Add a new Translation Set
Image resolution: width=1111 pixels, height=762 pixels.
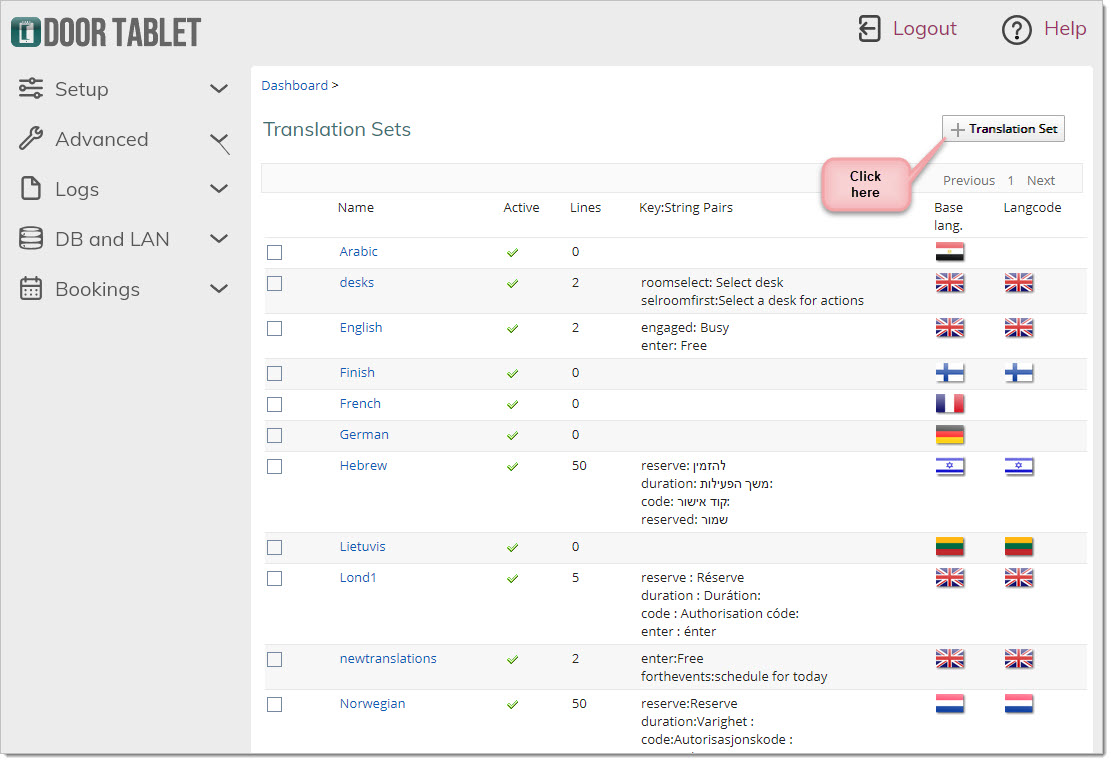1003,129
